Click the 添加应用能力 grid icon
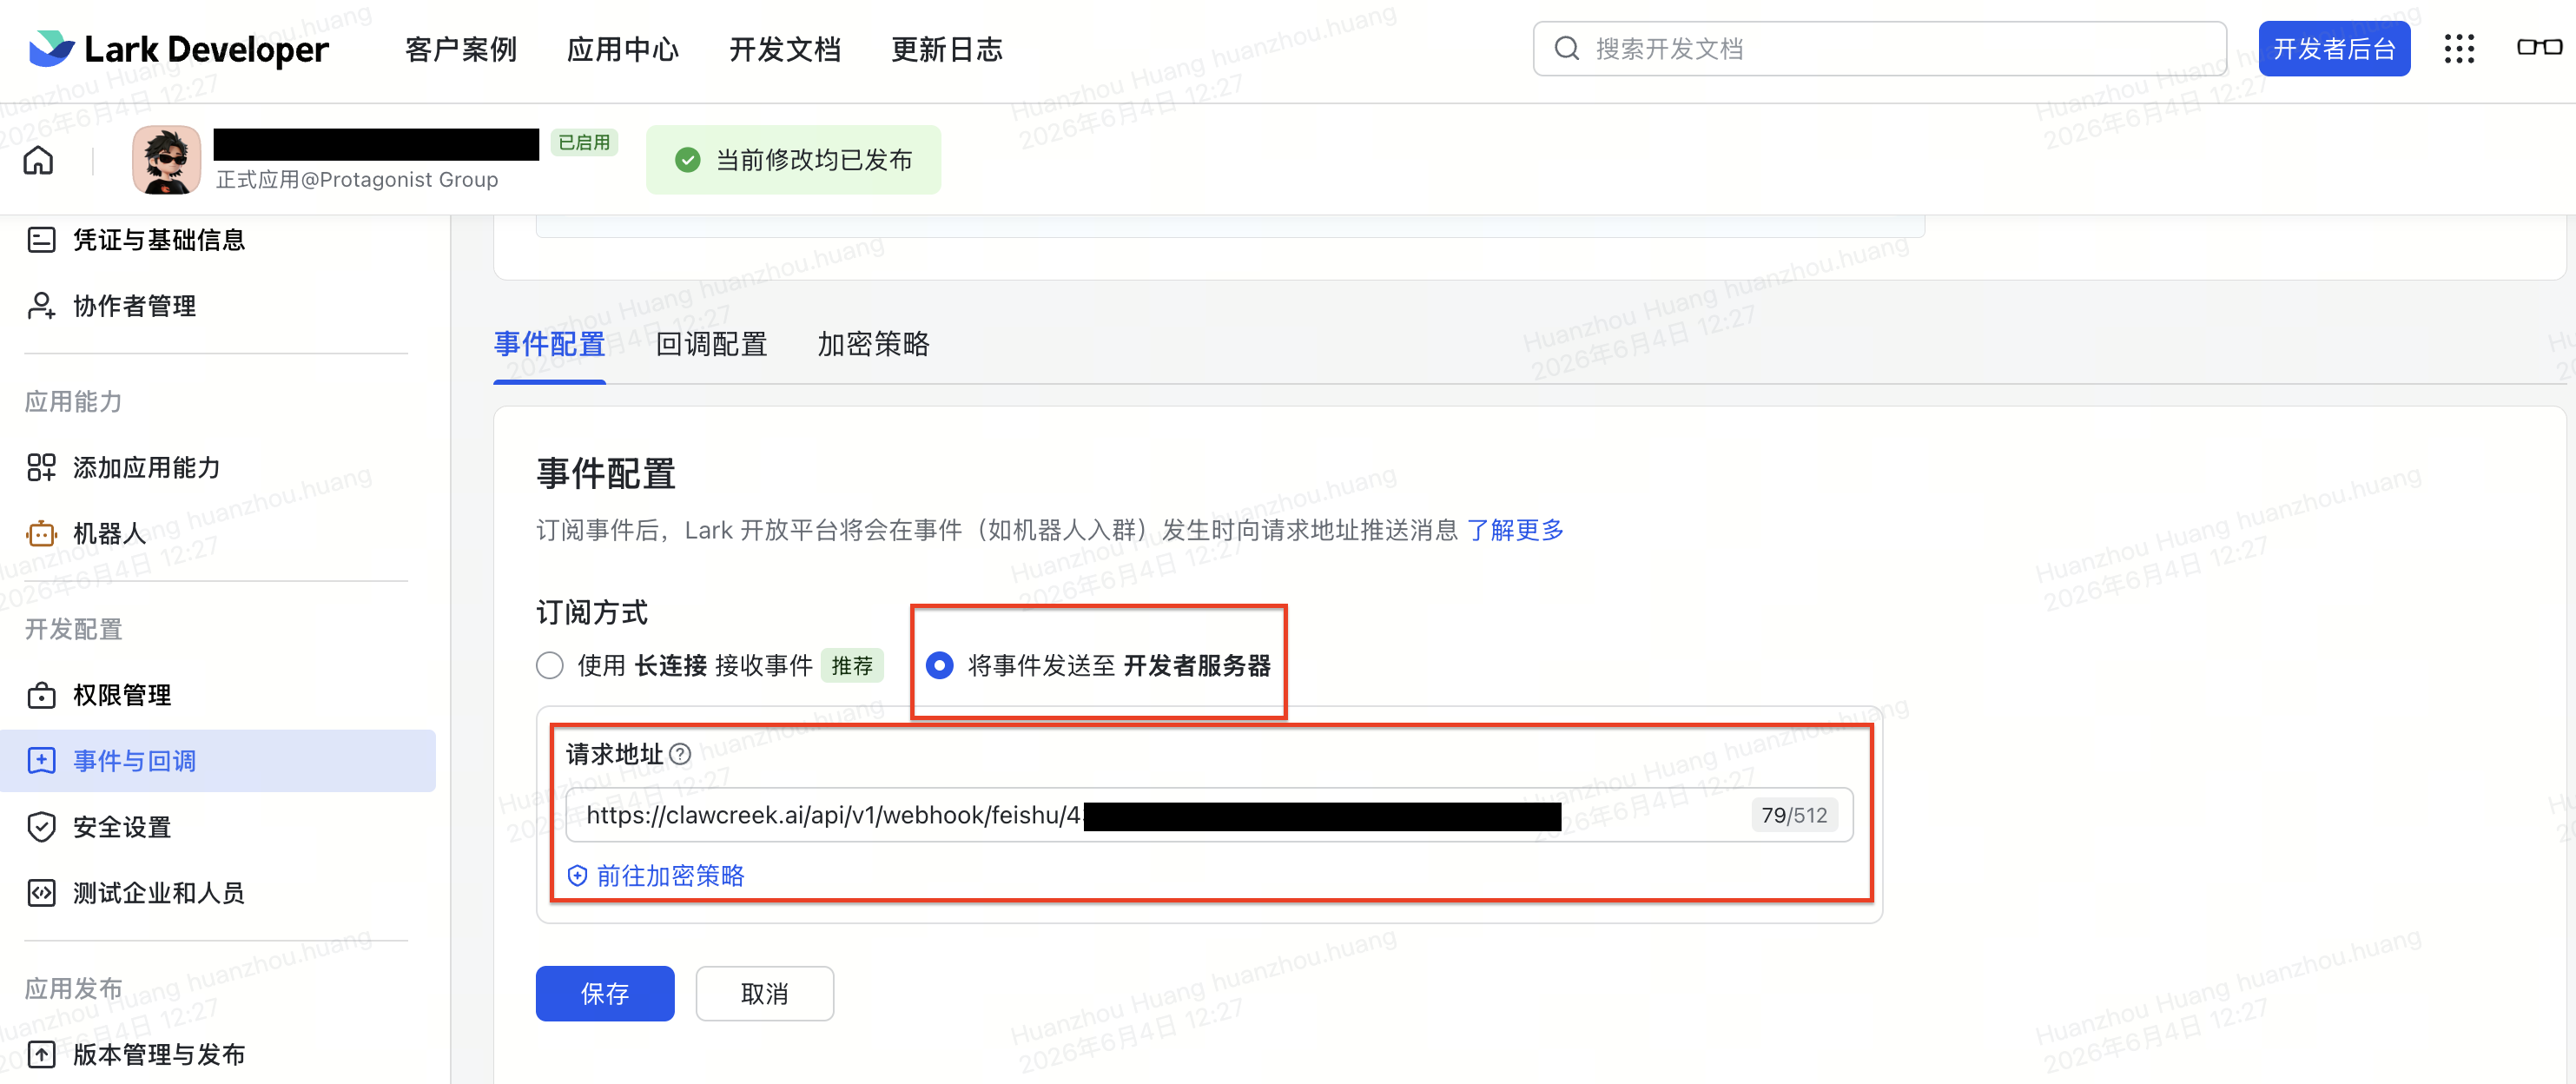The width and height of the screenshot is (2576, 1084). click(x=41, y=467)
